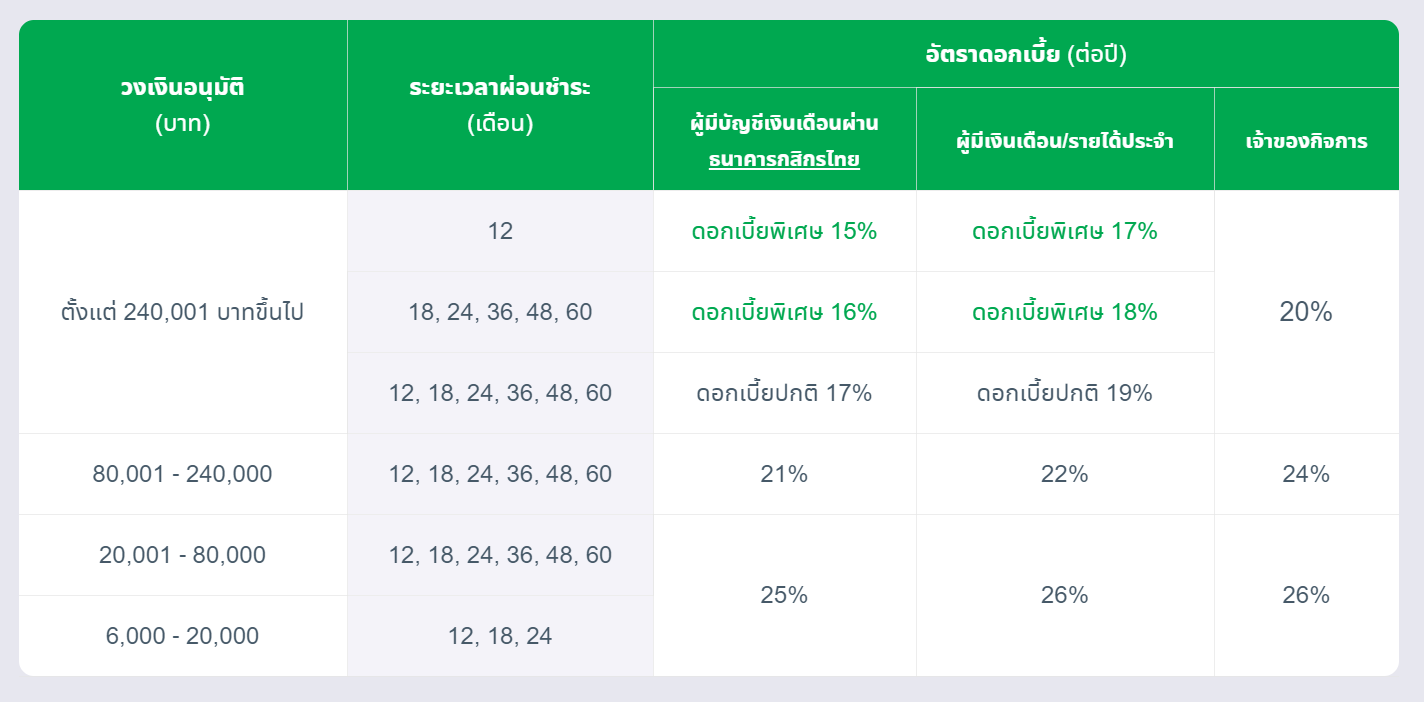Image resolution: width=1424 pixels, height=702 pixels.
Task: Select the ระยะเวลาผ่อนชำระ (เดือน) column header
Action: 500,105
